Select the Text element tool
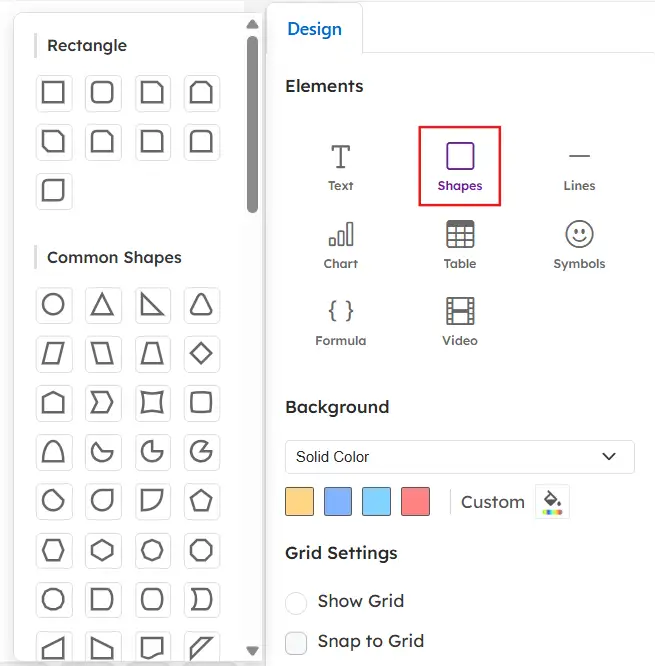Viewport: 655px width, 666px height. point(340,166)
